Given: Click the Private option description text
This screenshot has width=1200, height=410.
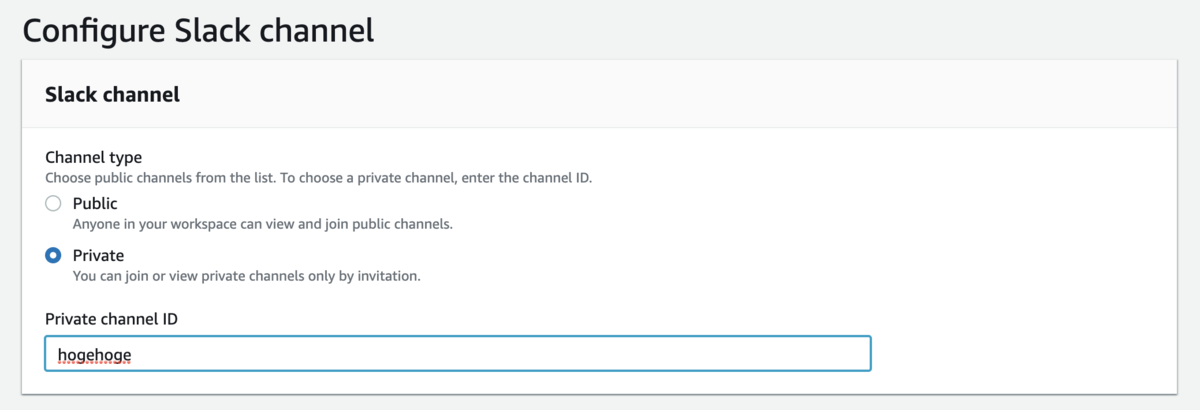Looking at the screenshot, I should 246,276.
